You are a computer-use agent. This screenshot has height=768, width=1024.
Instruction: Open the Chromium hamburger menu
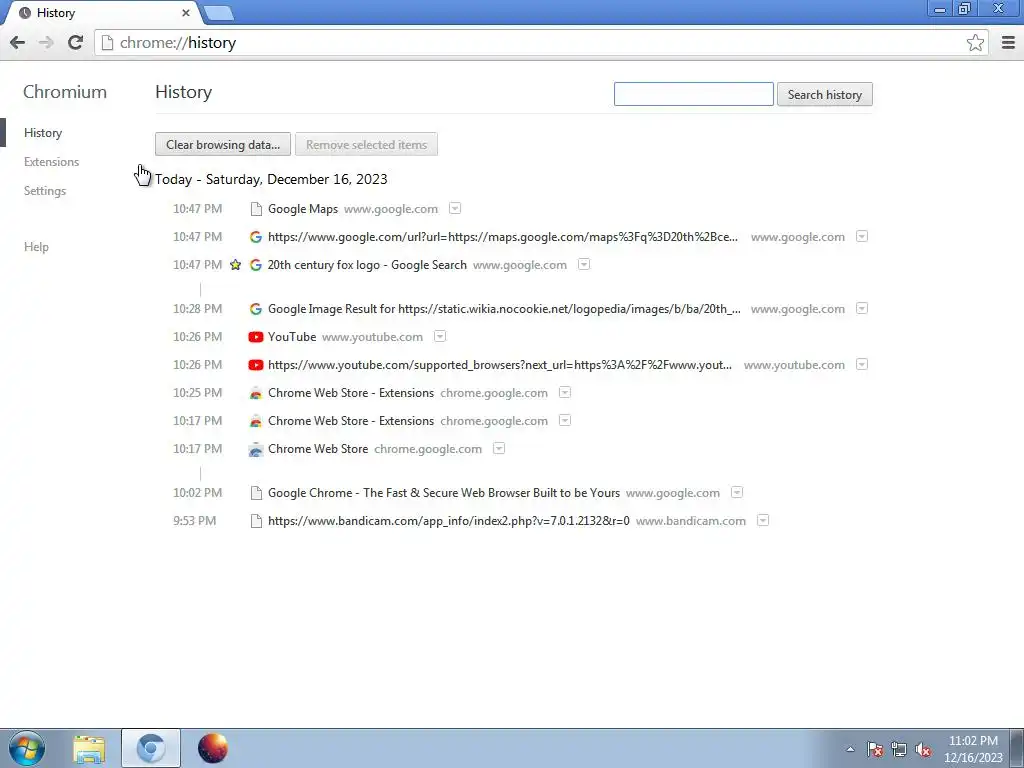(x=1008, y=42)
